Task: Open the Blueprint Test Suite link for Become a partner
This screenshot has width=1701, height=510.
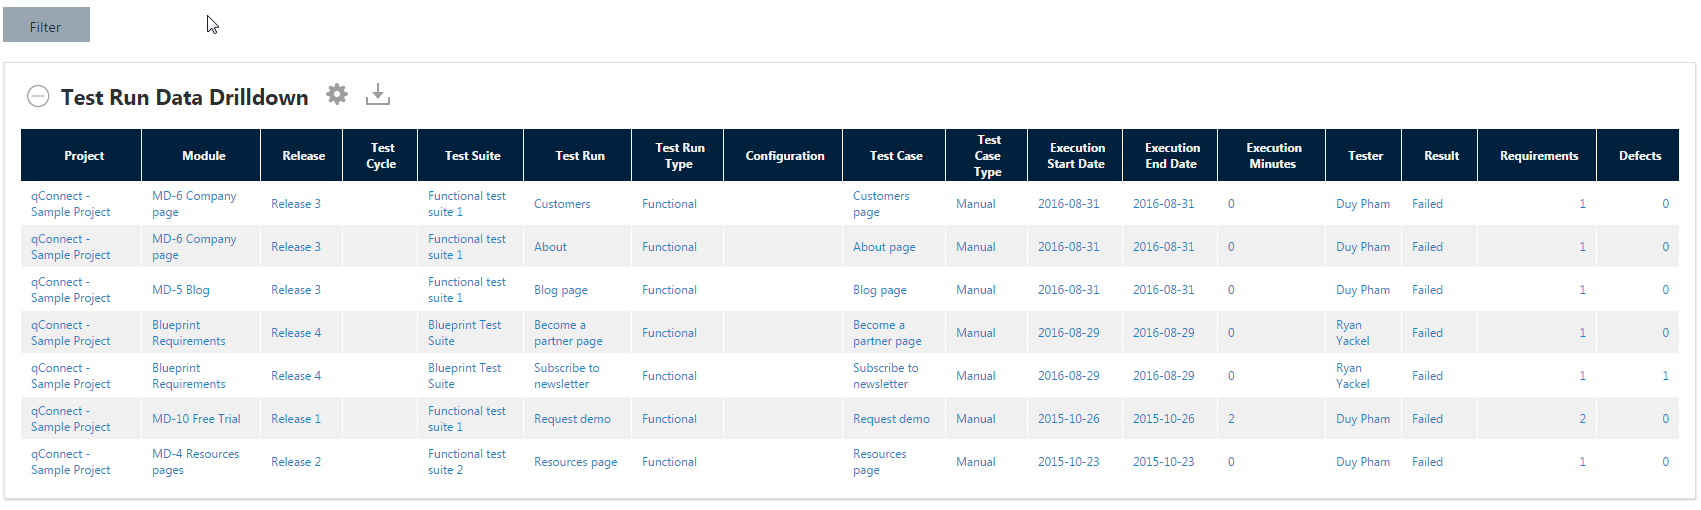Action: point(464,333)
